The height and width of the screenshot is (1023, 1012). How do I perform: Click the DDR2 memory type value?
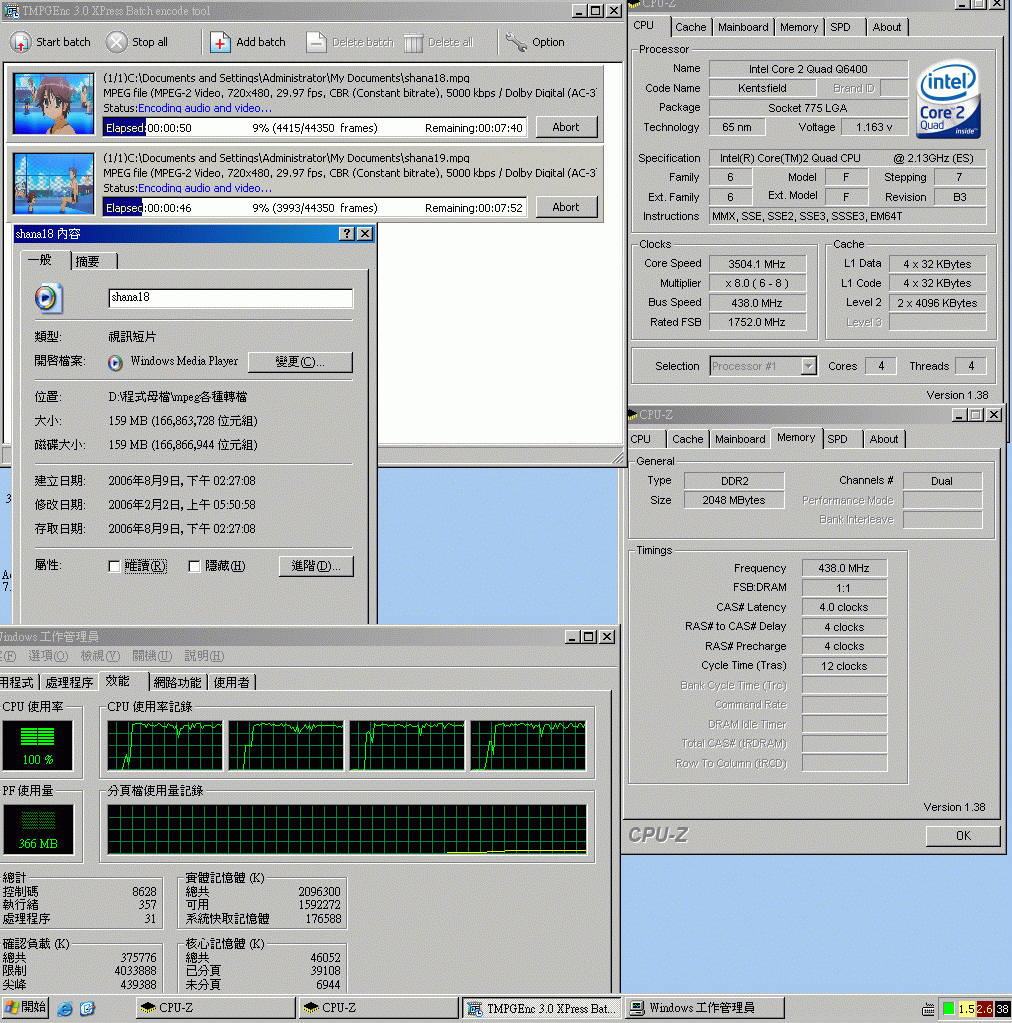(734, 481)
